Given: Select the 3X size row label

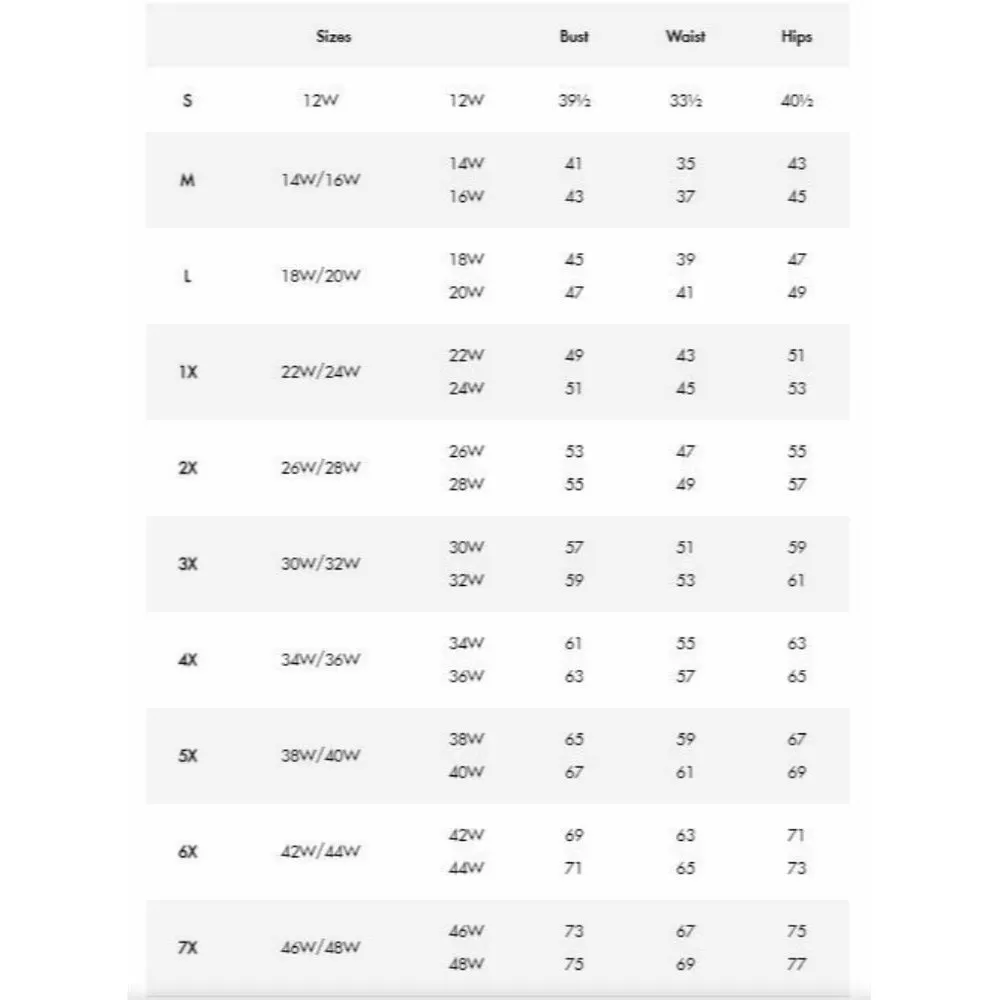Looking at the screenshot, I should coord(187,564).
